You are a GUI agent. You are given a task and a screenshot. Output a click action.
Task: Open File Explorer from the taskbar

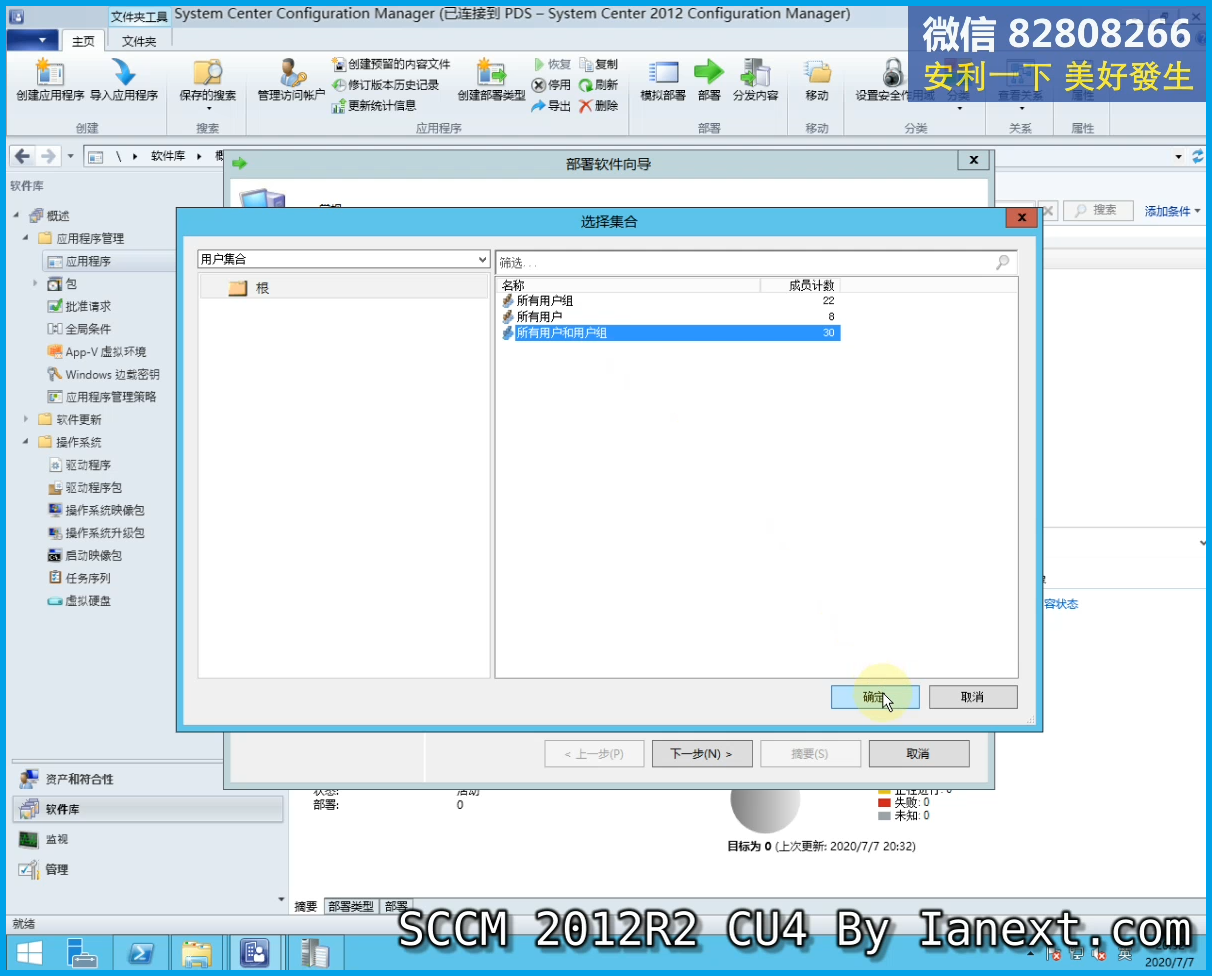click(x=196, y=953)
